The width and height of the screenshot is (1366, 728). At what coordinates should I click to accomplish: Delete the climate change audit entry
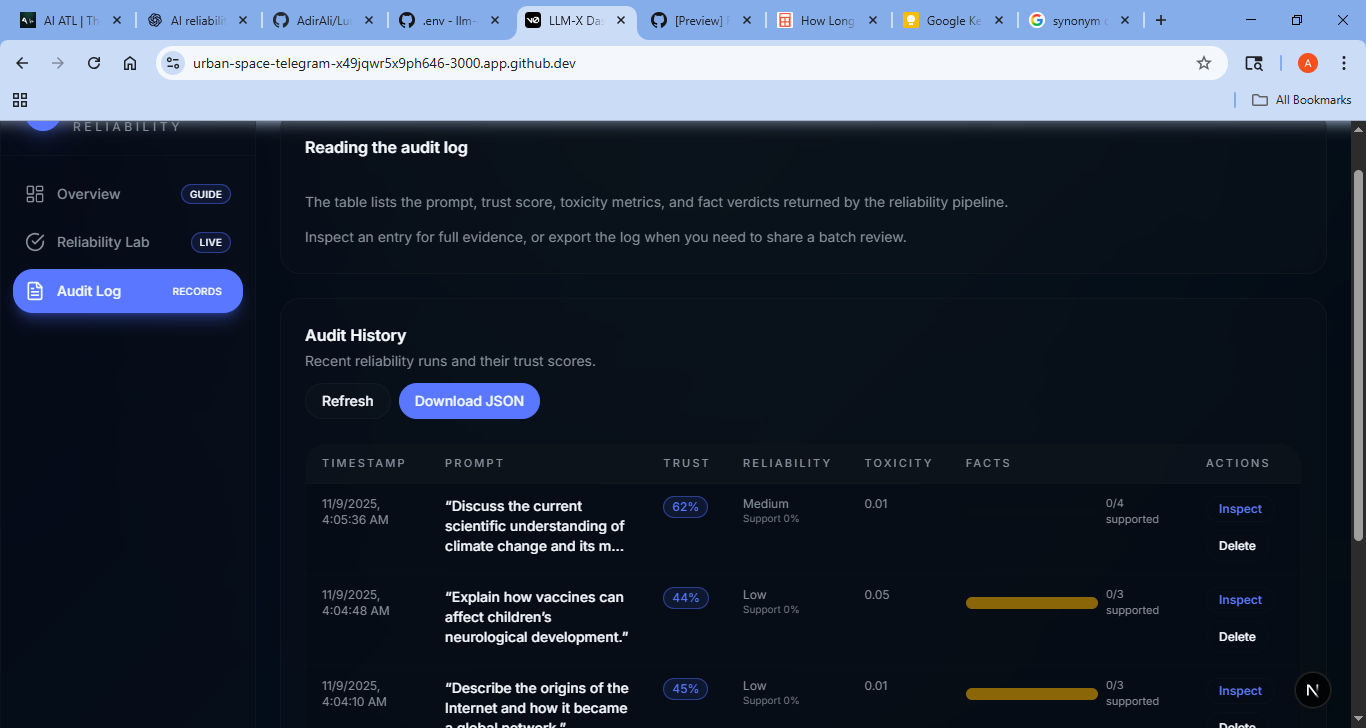pos(1237,546)
